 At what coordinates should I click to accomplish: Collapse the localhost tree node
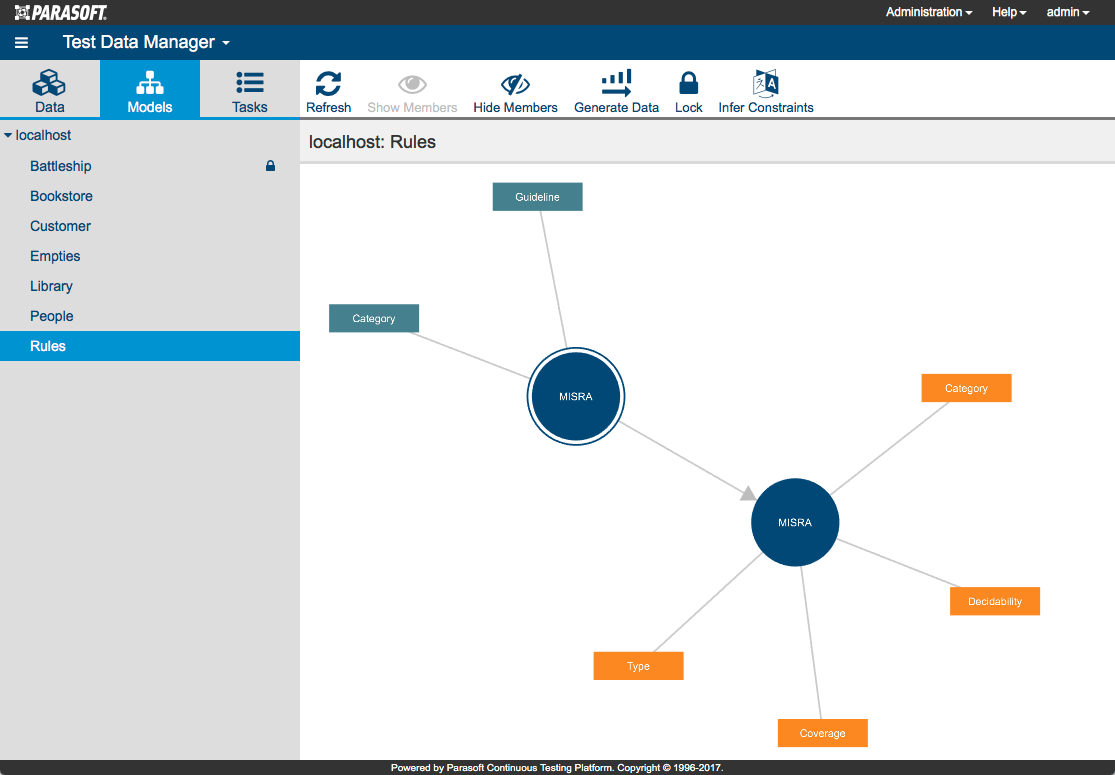pyautogui.click(x=8, y=135)
